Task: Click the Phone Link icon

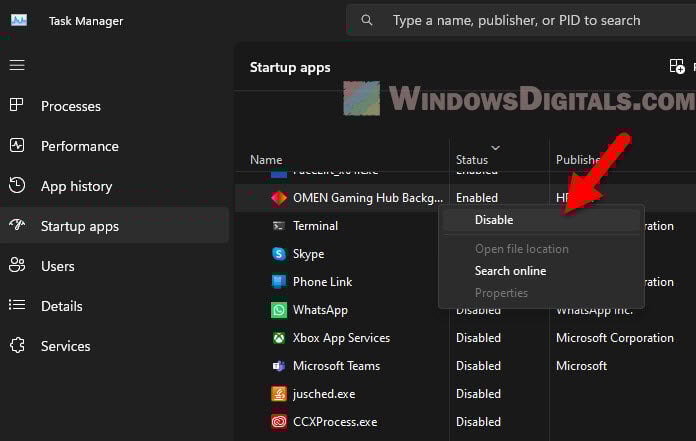Action: pyautogui.click(x=279, y=282)
